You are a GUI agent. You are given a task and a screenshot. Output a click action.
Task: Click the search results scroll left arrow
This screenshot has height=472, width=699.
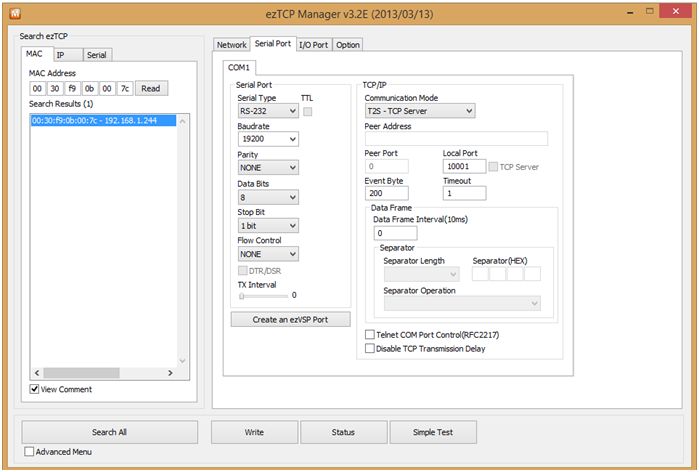tap(37, 373)
